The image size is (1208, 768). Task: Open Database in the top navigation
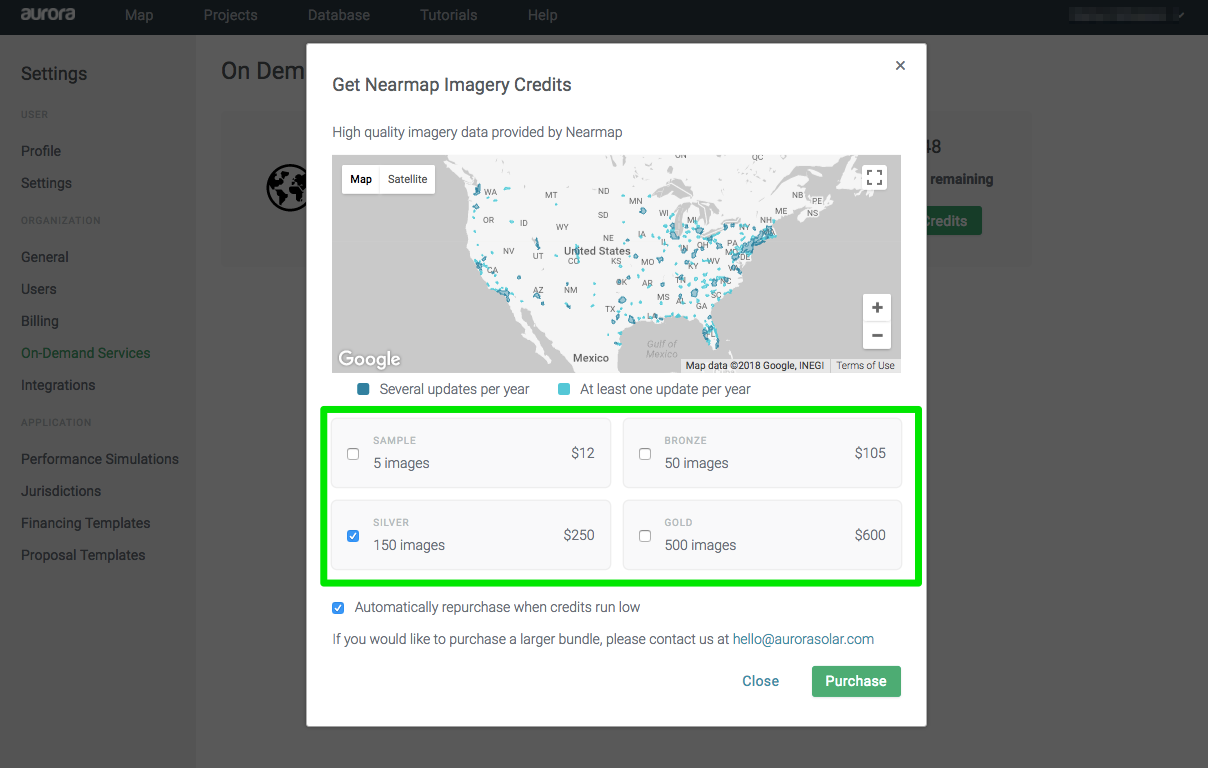pos(339,15)
